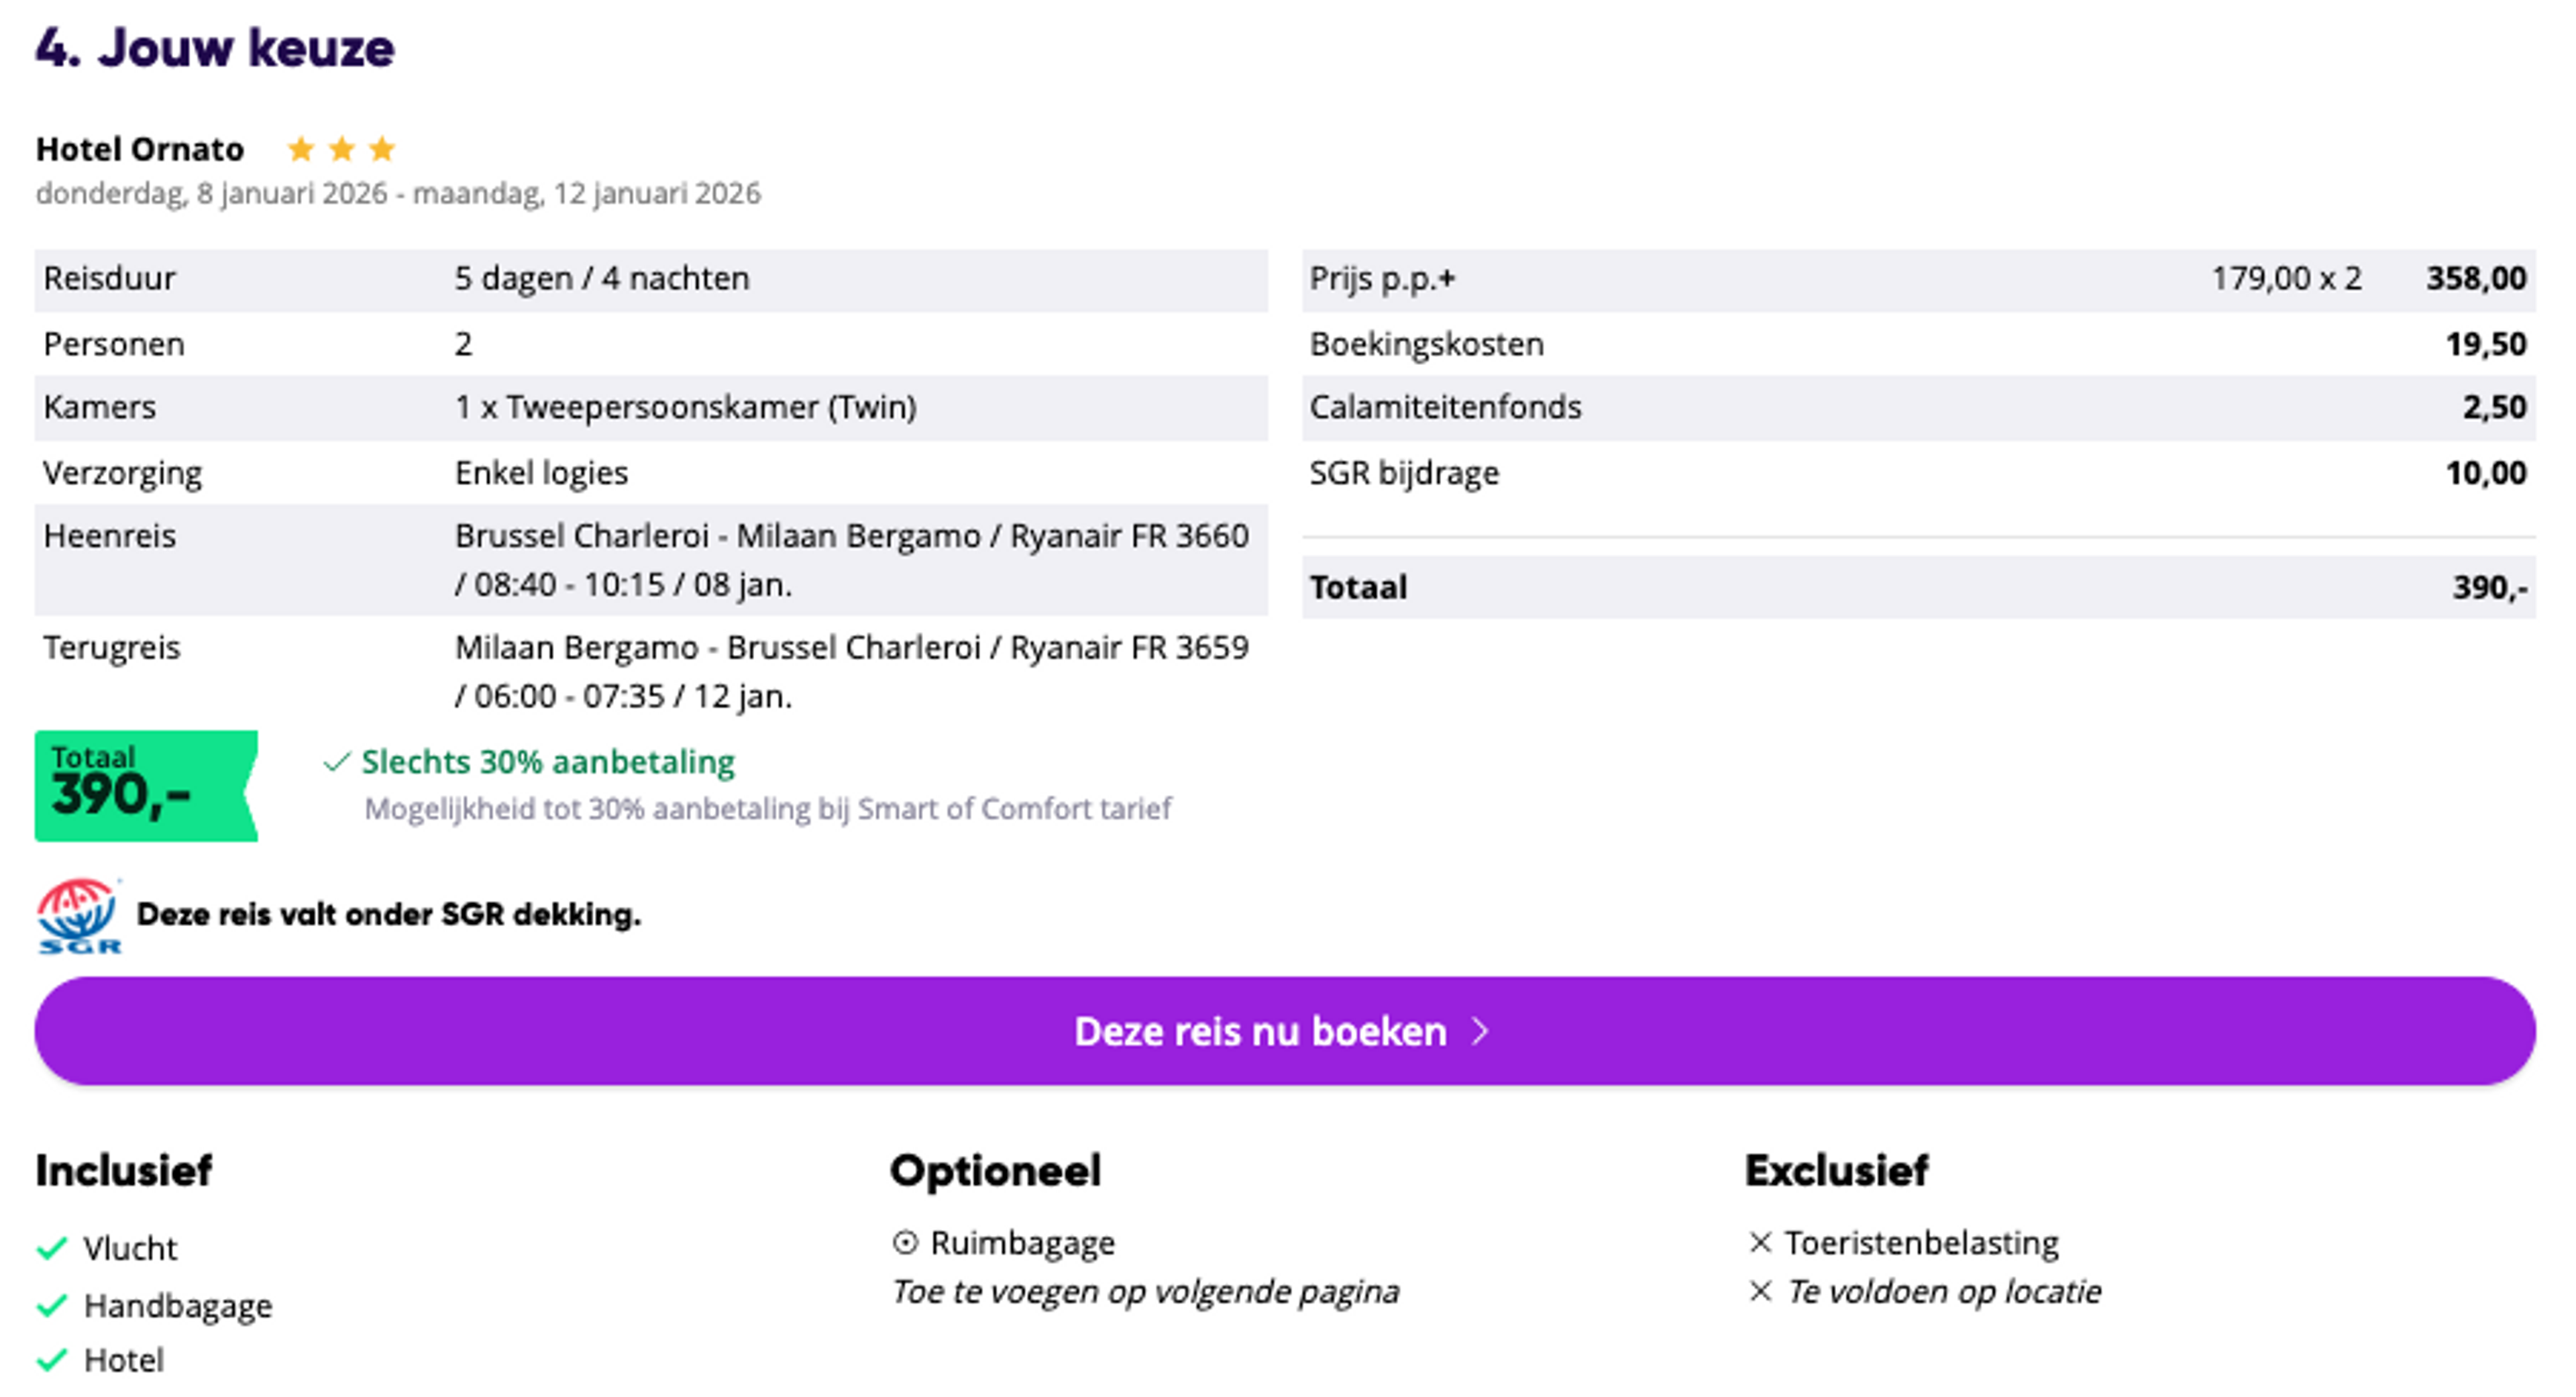Click the Toeristenbelasting exclusion text

[x=1921, y=1243]
